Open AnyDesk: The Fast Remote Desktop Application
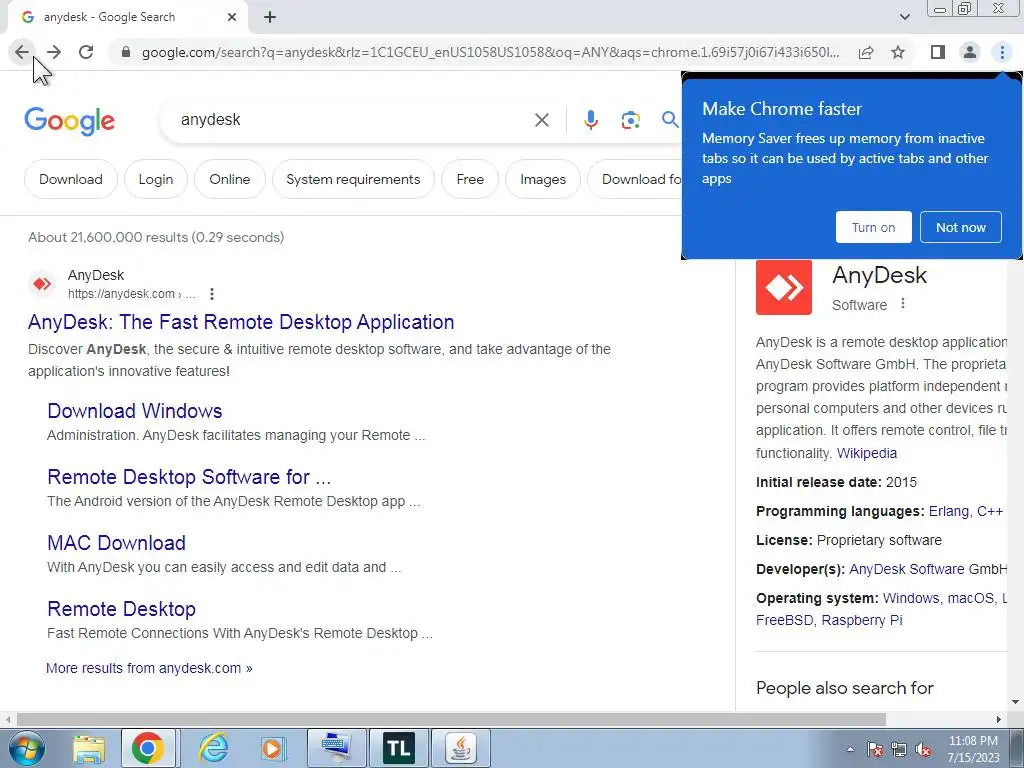The image size is (1024, 768). (x=241, y=322)
